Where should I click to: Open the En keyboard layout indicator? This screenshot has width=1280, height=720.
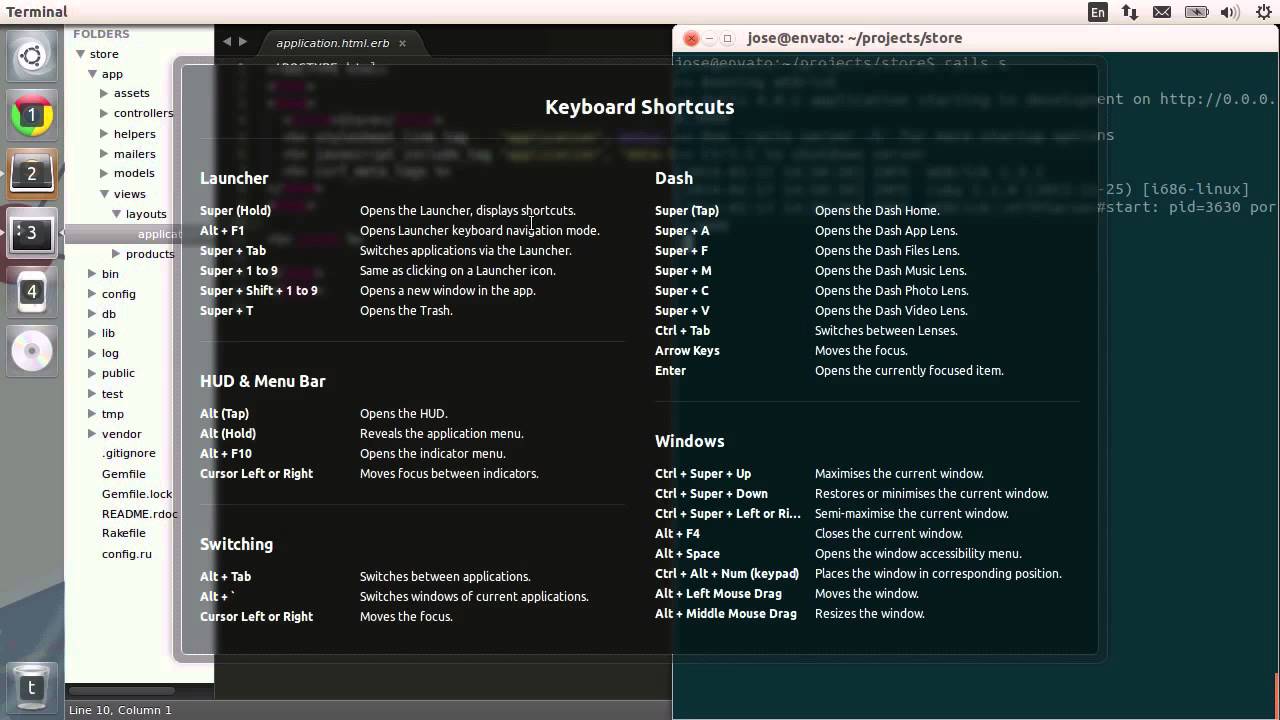1098,12
